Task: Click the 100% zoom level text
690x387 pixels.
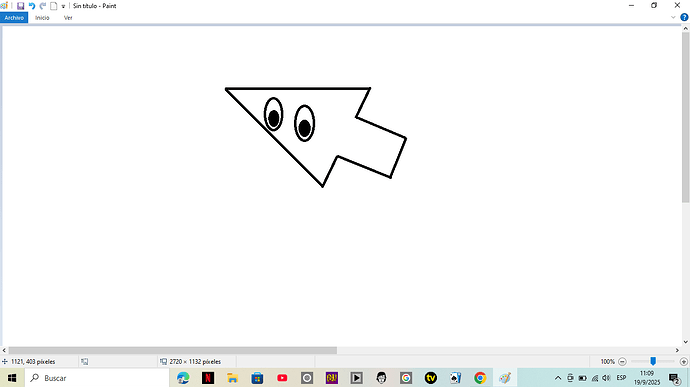Action: [x=607, y=361]
